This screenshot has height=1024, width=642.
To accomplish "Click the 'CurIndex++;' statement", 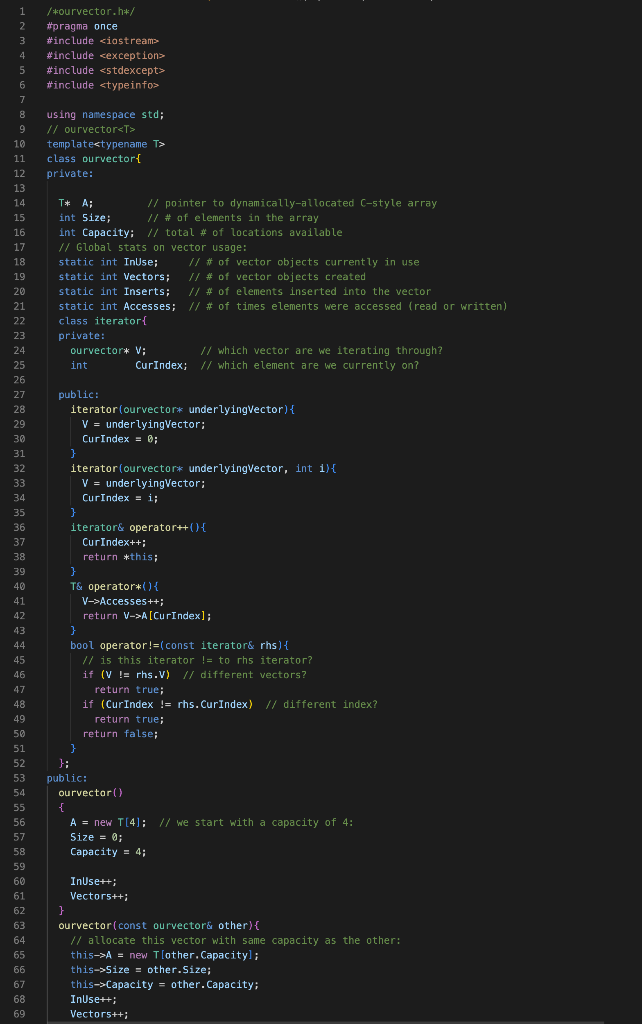I will pos(114,542).
